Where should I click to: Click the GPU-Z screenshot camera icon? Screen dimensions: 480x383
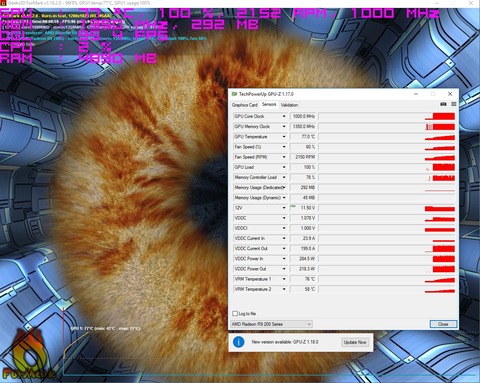click(x=443, y=104)
